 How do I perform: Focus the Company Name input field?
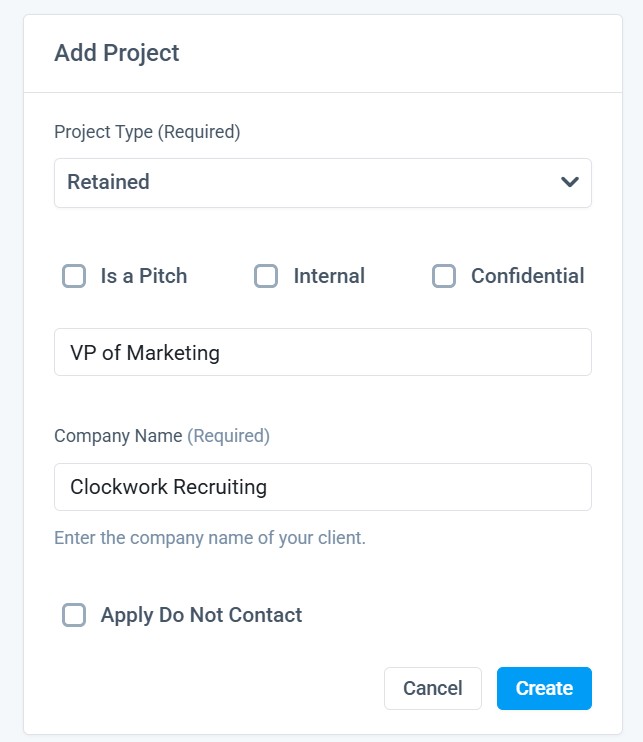322,487
